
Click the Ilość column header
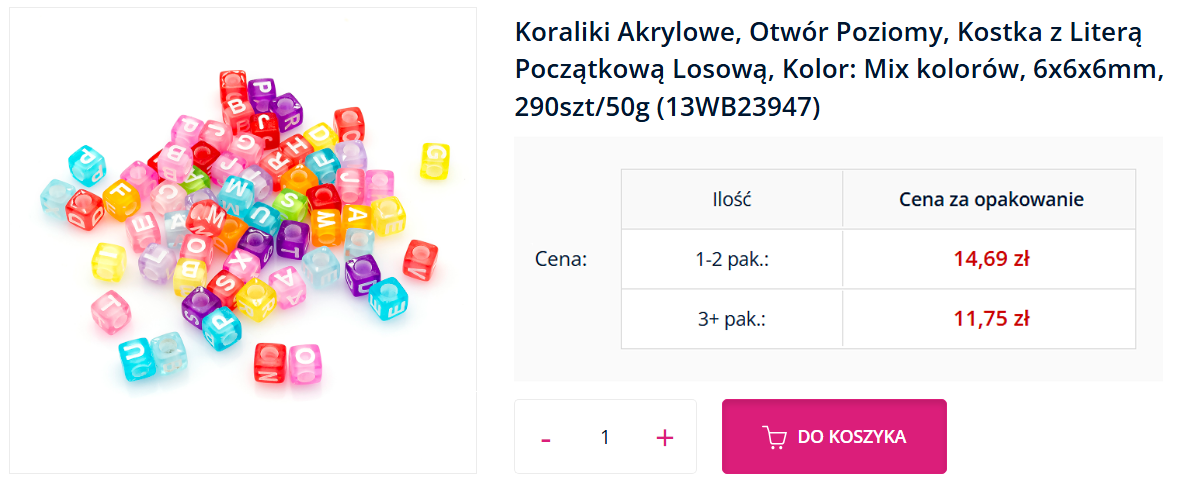[x=732, y=199]
